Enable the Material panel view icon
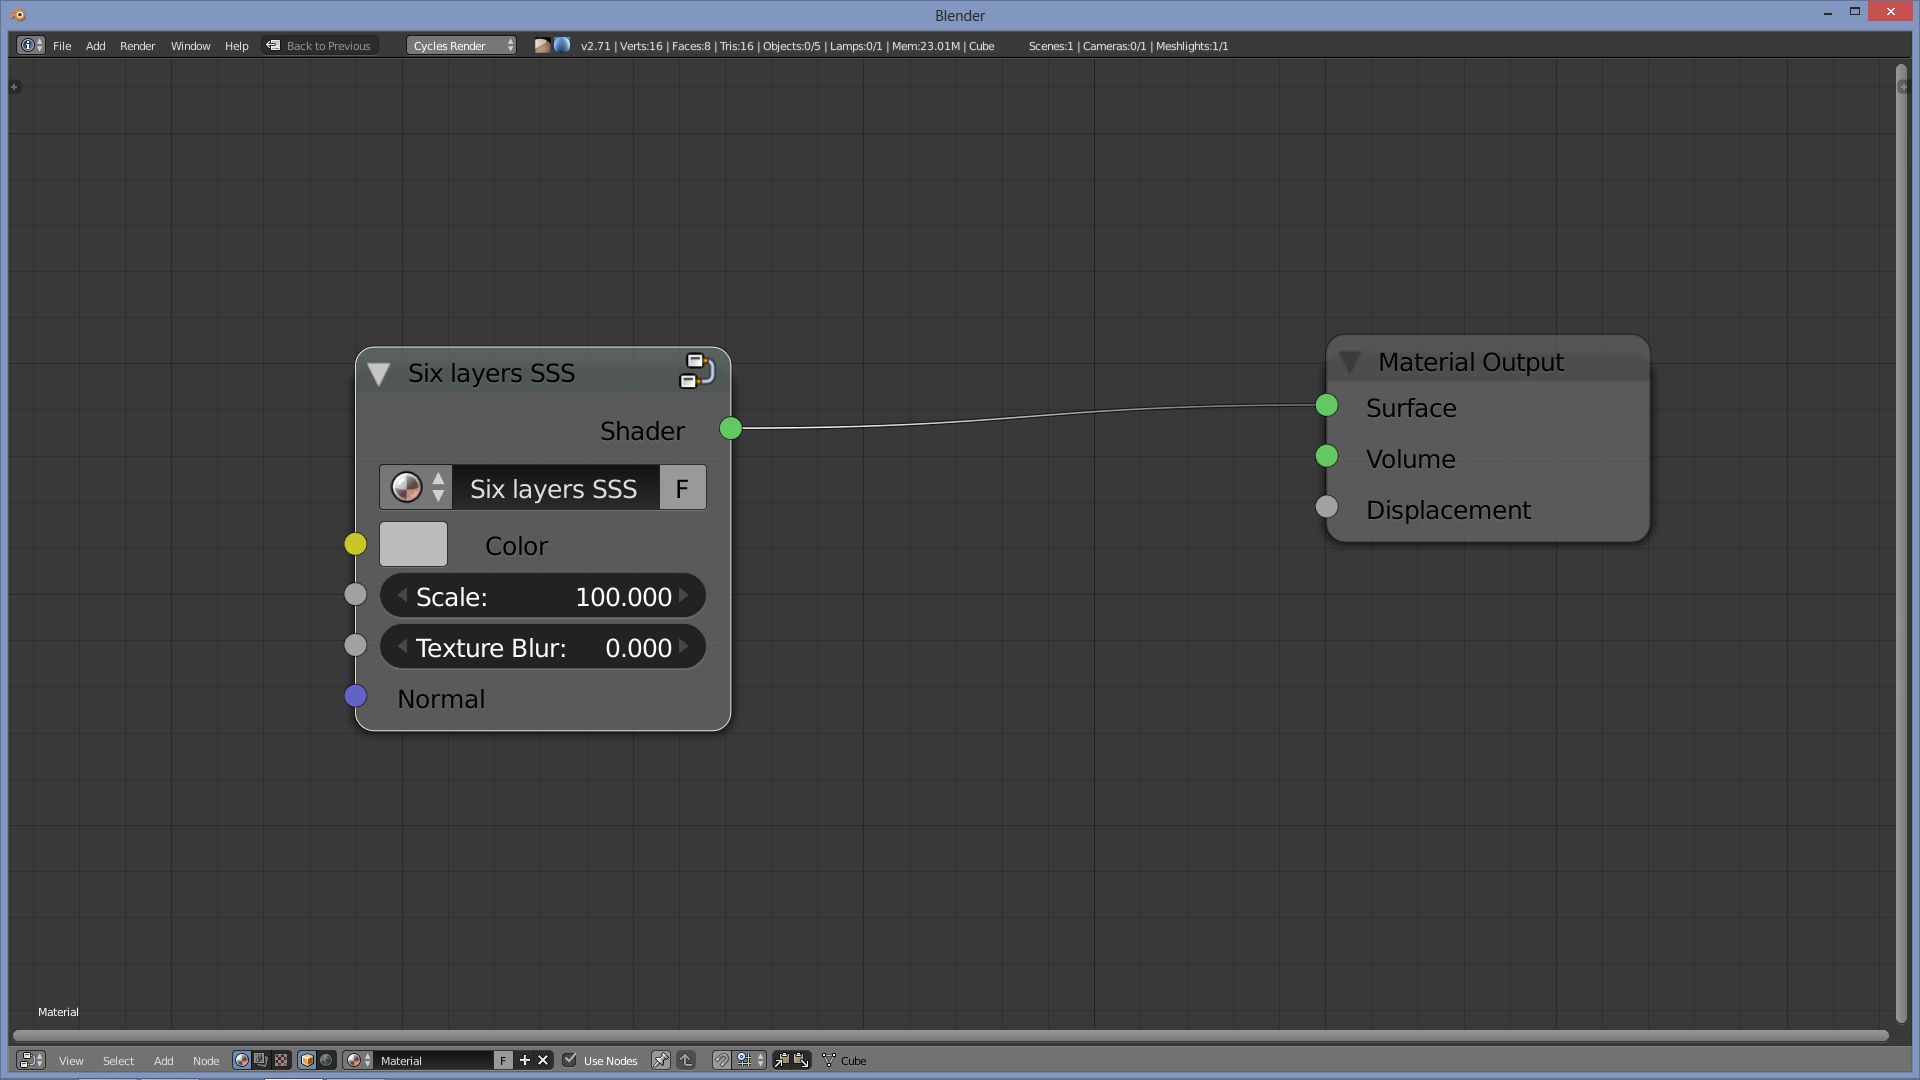 (241, 1059)
